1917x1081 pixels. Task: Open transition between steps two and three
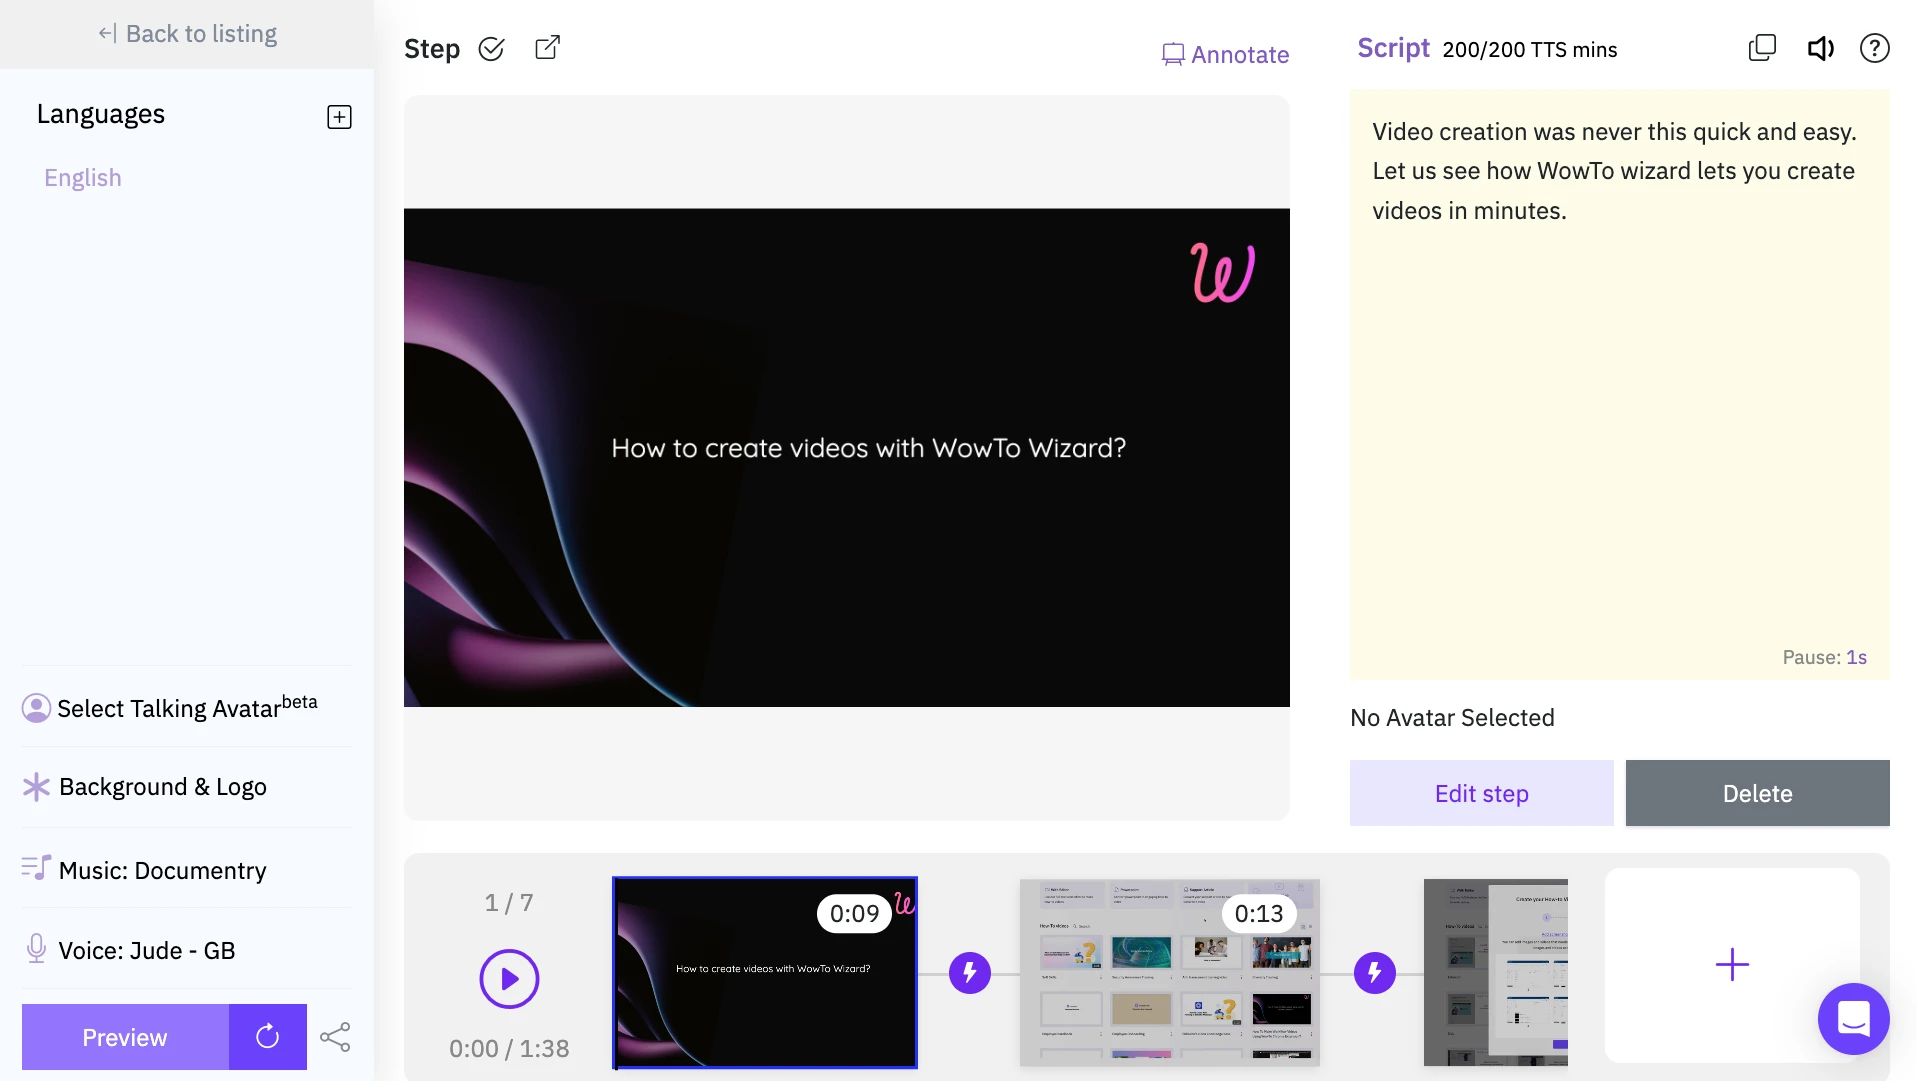click(1375, 972)
